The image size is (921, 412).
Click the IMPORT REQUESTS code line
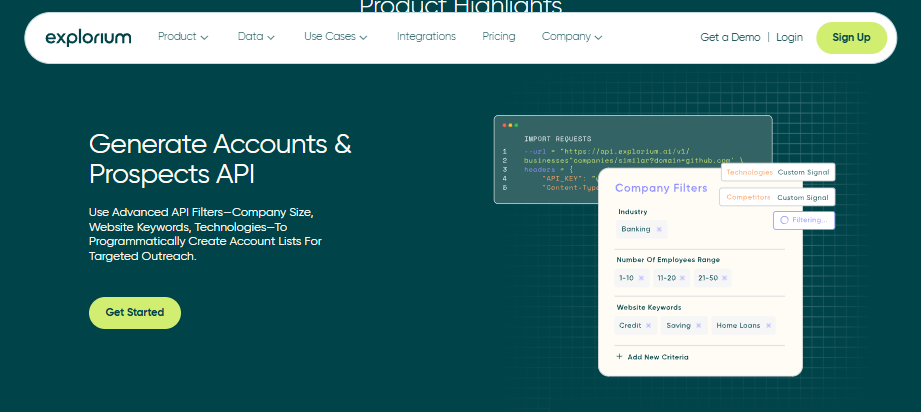coord(557,139)
